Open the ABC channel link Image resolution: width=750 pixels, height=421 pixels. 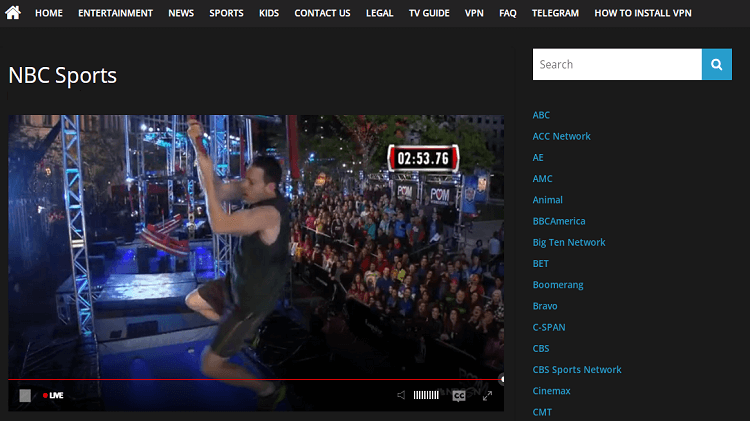(541, 115)
